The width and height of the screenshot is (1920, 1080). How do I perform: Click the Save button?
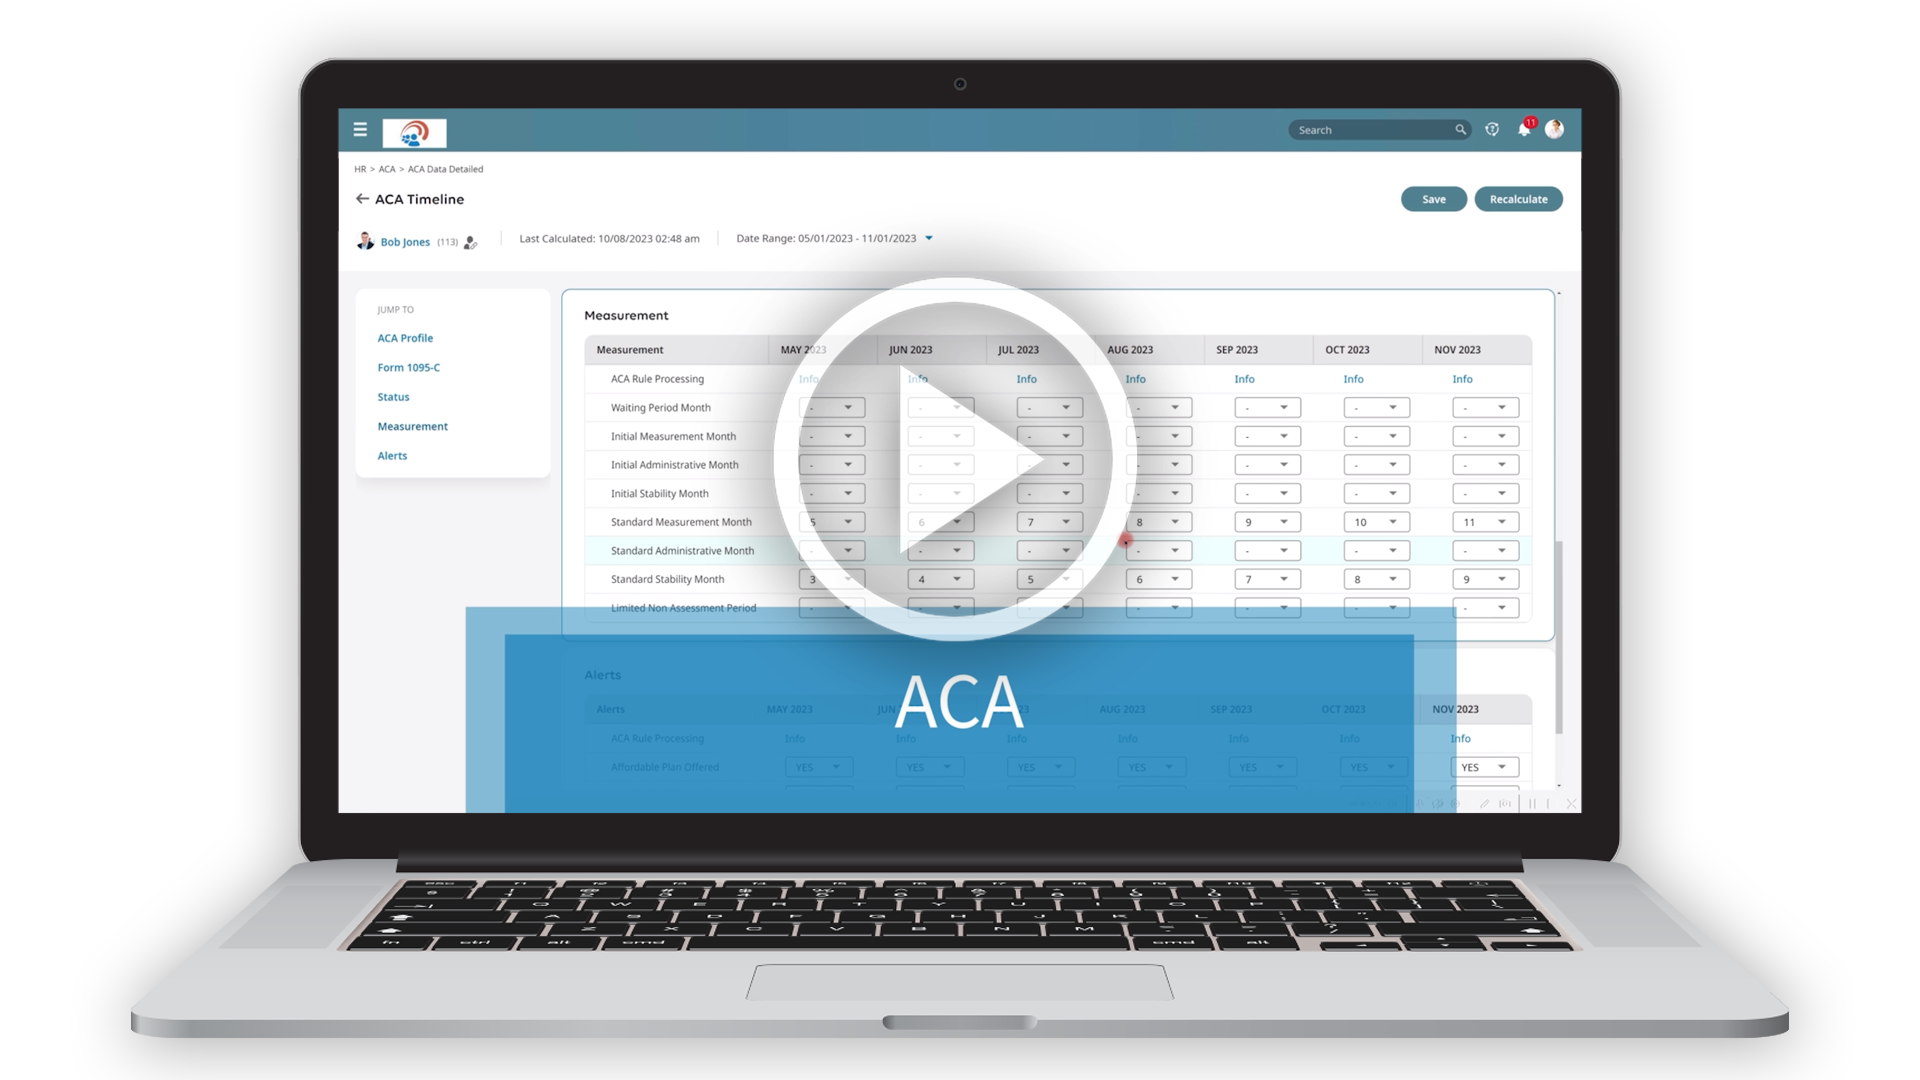(1433, 198)
